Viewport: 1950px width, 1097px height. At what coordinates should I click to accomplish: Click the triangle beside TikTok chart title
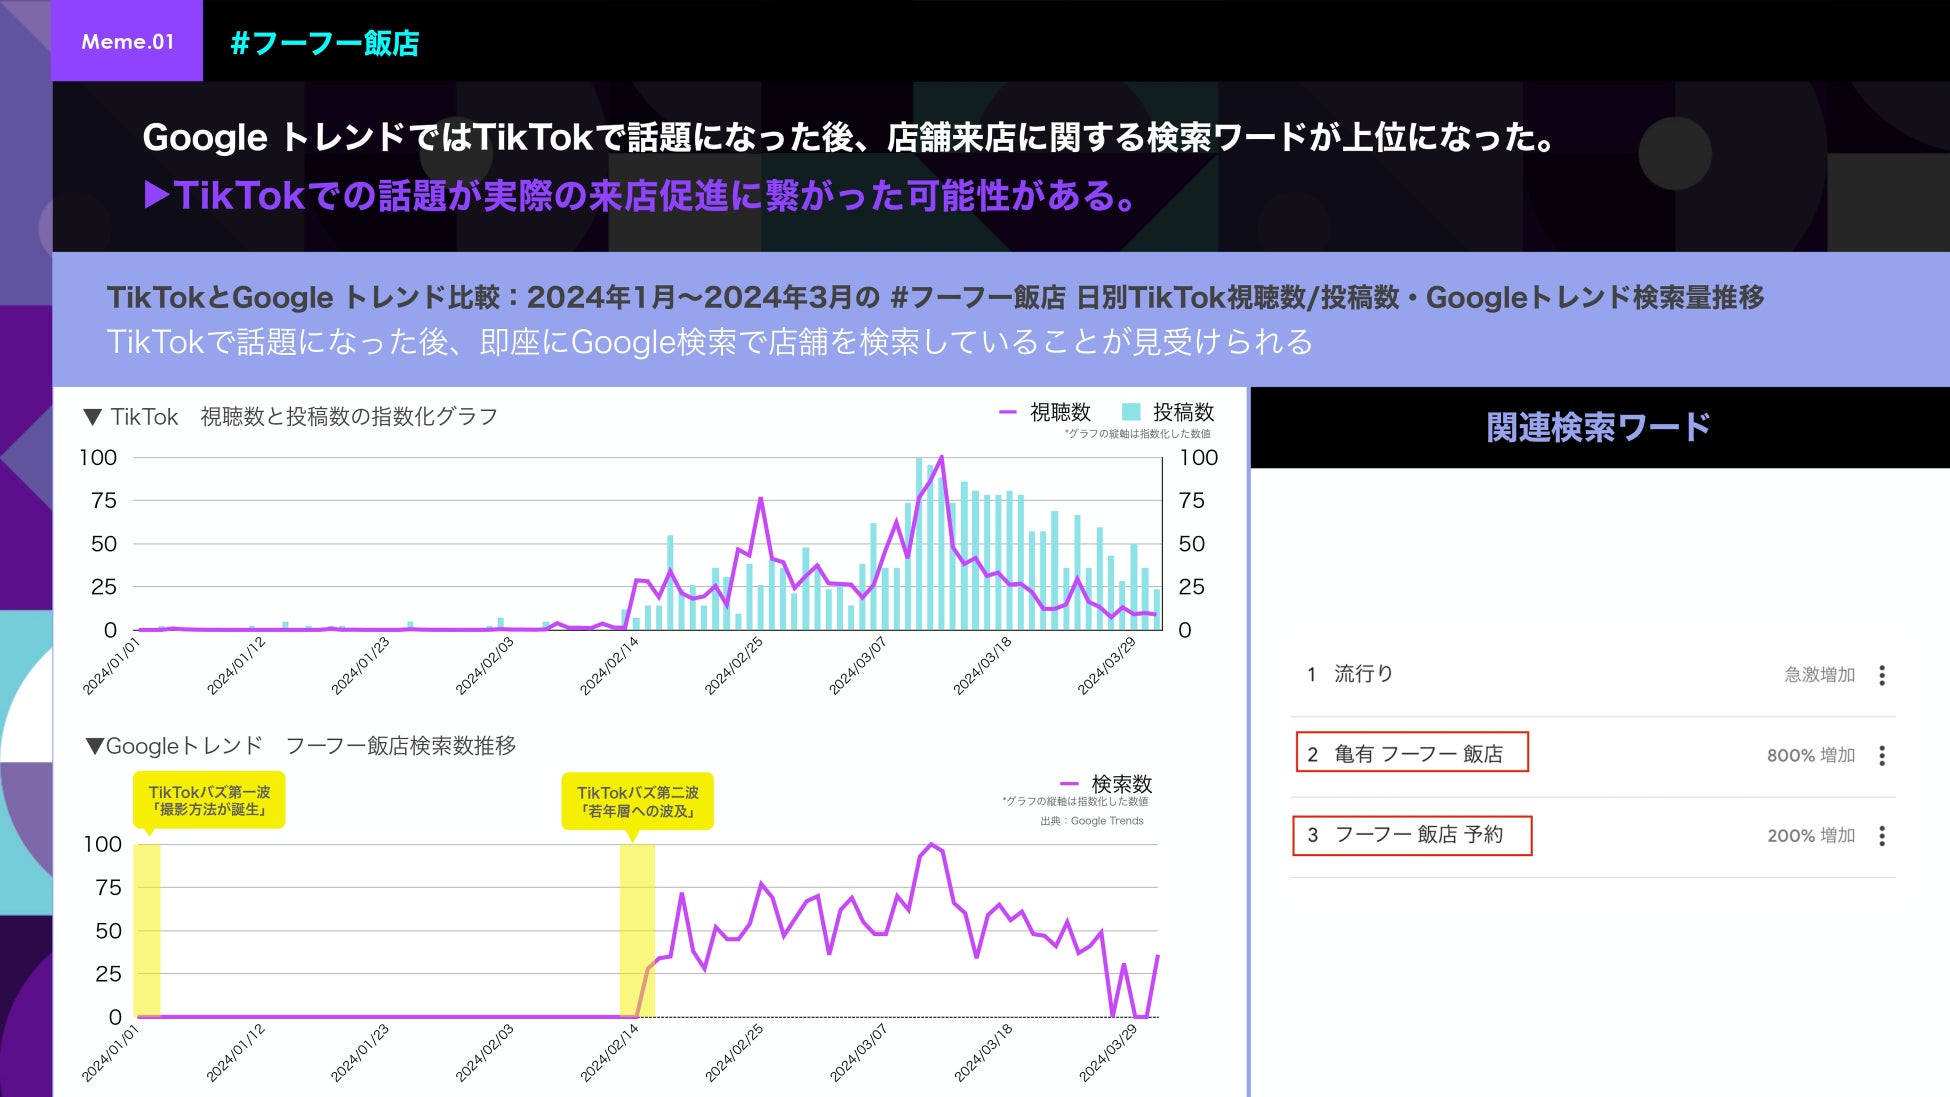click(93, 417)
